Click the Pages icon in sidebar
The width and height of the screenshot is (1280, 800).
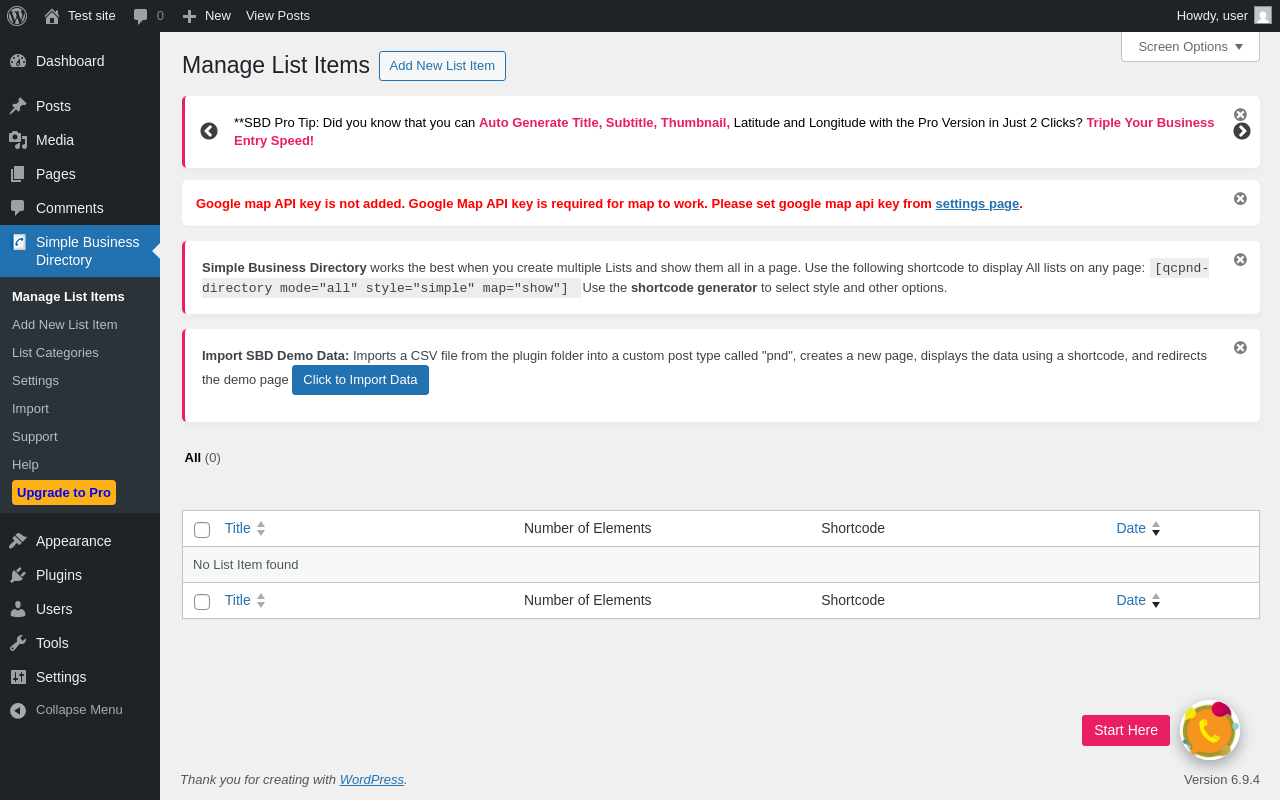point(18,174)
